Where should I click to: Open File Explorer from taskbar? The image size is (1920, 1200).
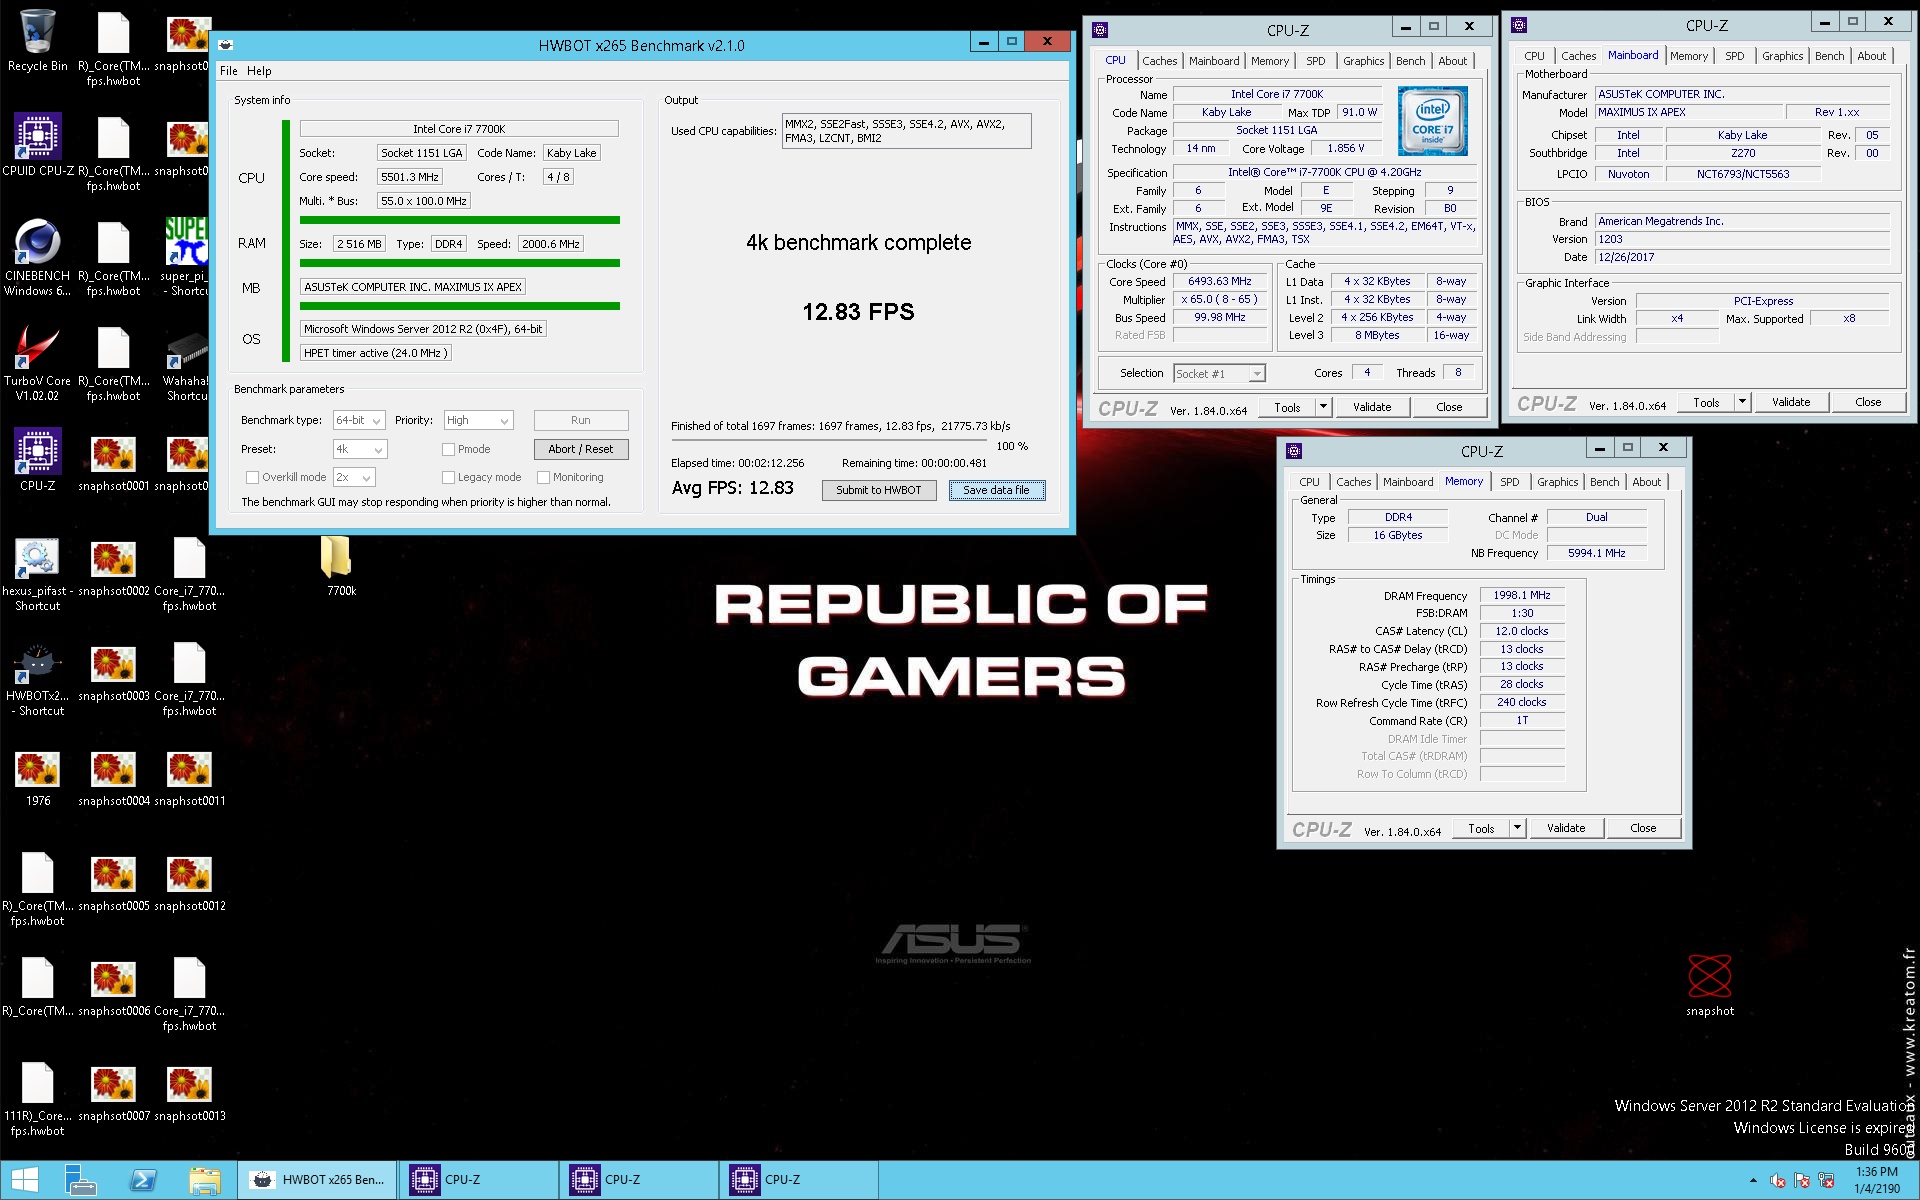point(205,1180)
